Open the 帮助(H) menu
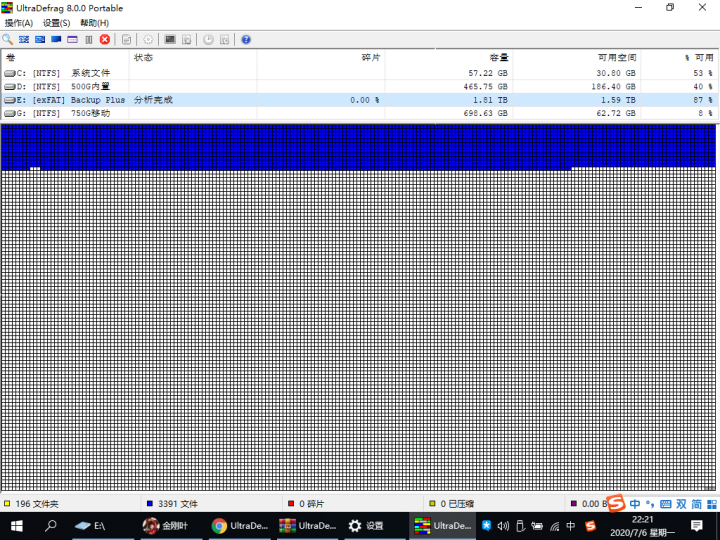 [94, 23]
